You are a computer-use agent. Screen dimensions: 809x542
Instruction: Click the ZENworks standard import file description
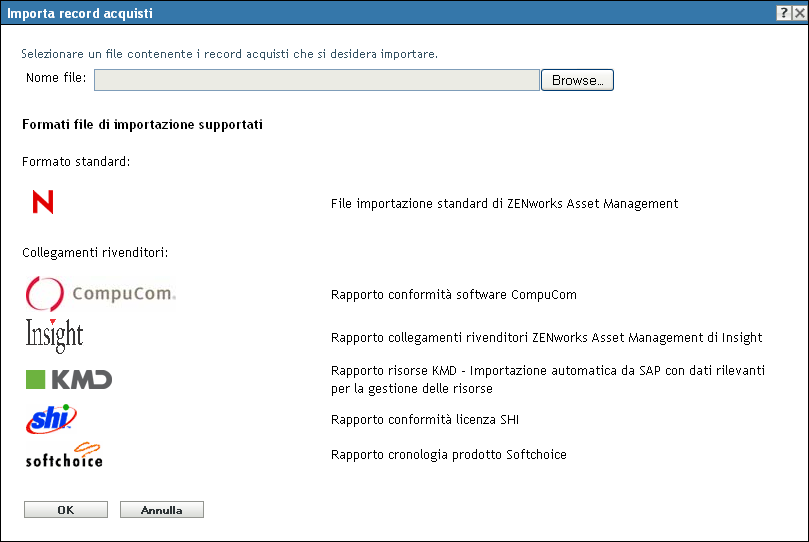[505, 204]
